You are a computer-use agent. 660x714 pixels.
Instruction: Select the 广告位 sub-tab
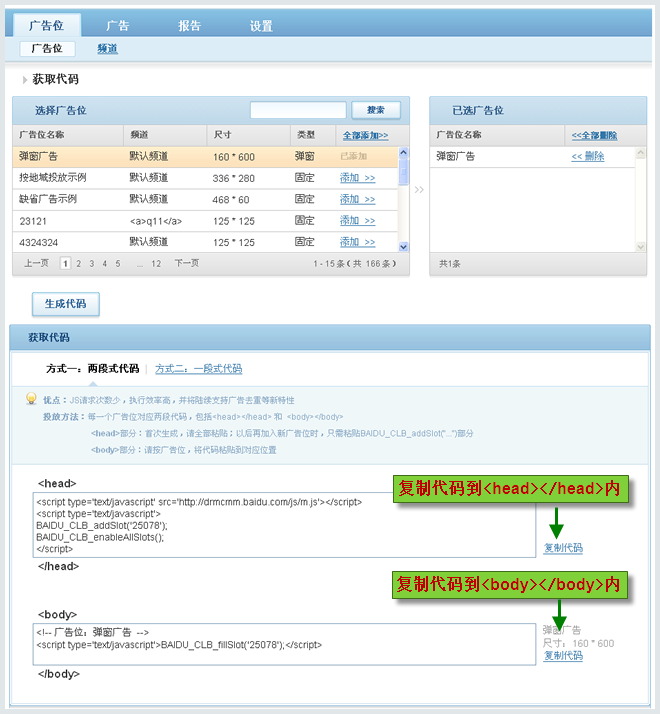47,48
